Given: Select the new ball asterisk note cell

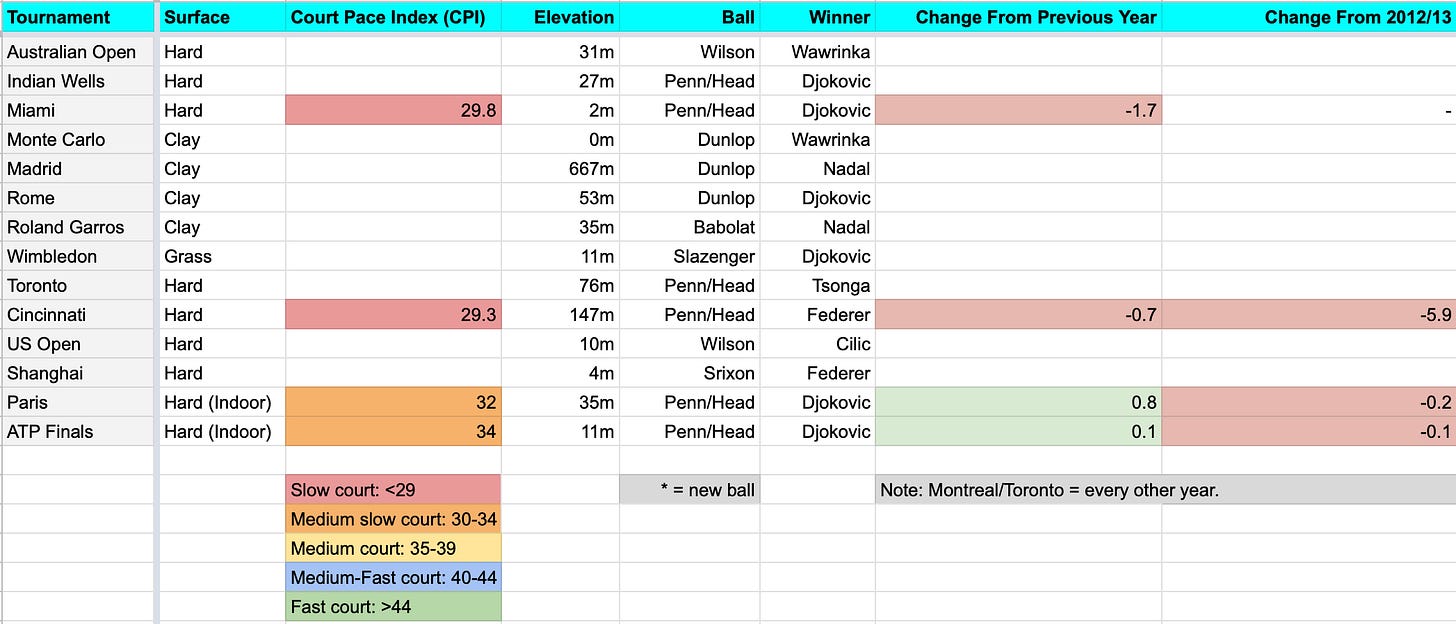Looking at the screenshot, I should pos(689,490).
